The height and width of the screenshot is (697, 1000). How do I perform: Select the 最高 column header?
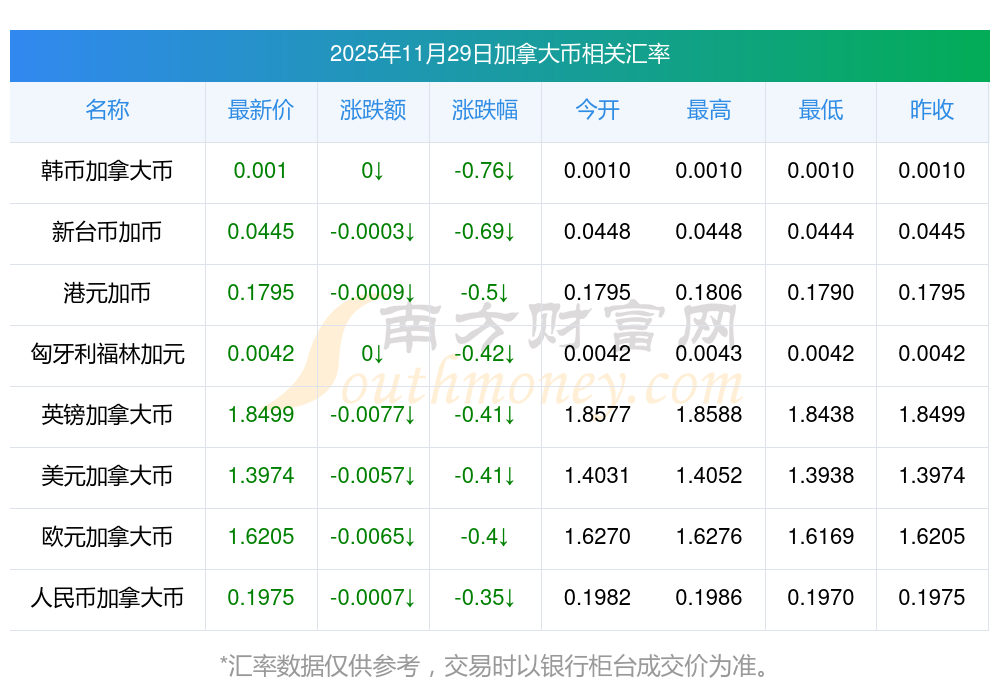pyautogui.click(x=709, y=110)
